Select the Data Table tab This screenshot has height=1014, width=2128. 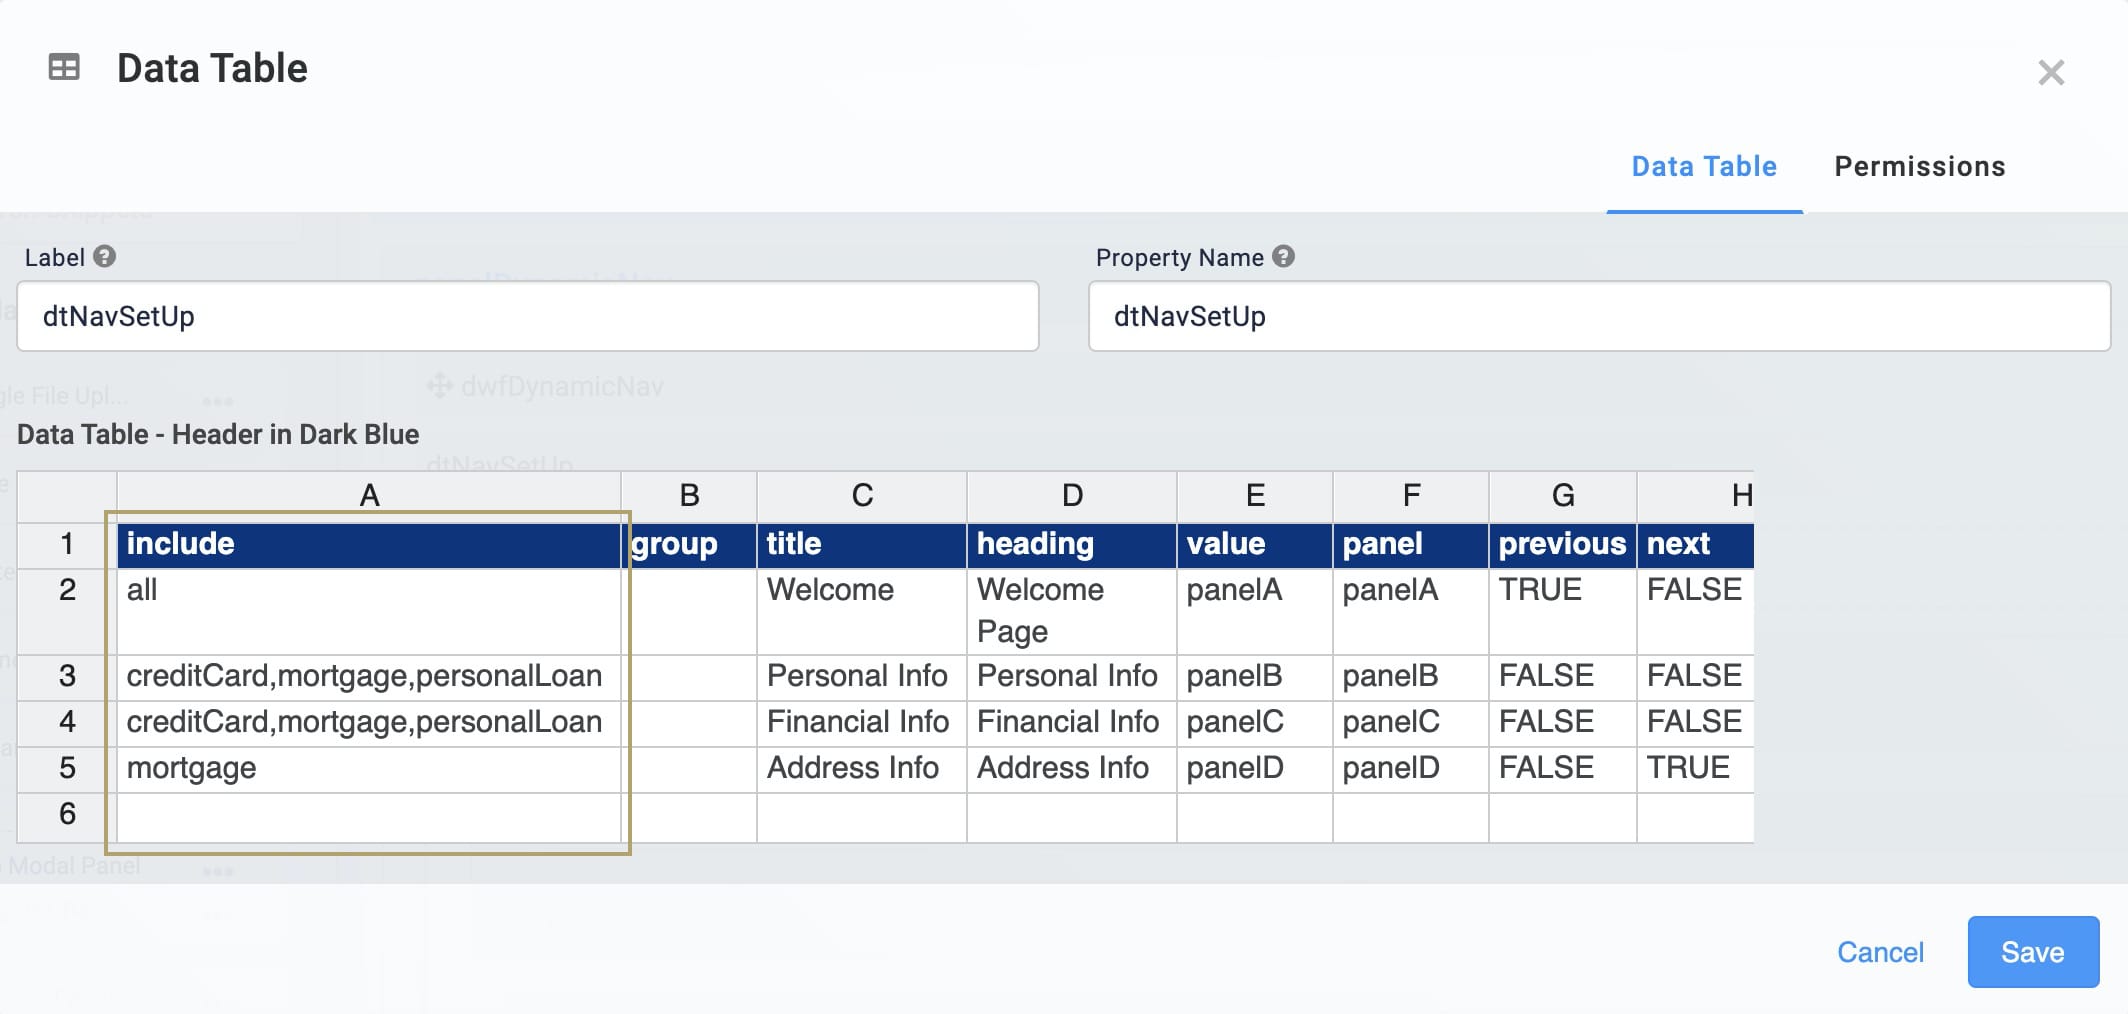(x=1704, y=166)
